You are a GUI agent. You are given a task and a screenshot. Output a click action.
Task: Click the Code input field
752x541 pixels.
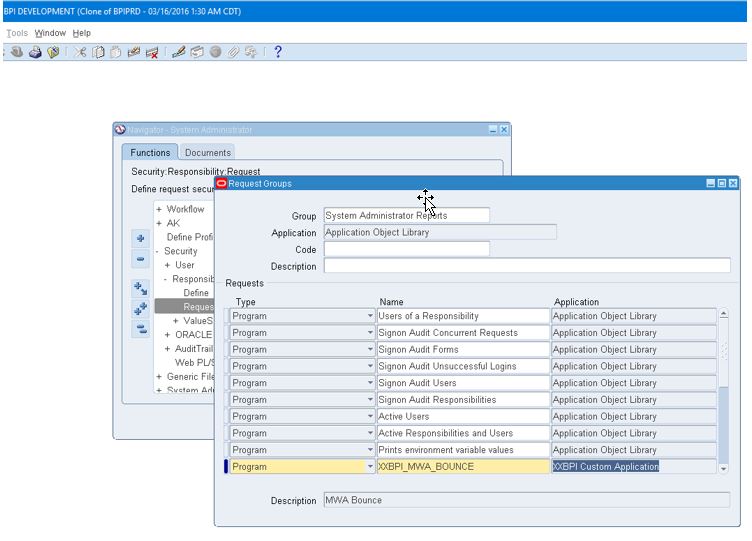[406, 249]
